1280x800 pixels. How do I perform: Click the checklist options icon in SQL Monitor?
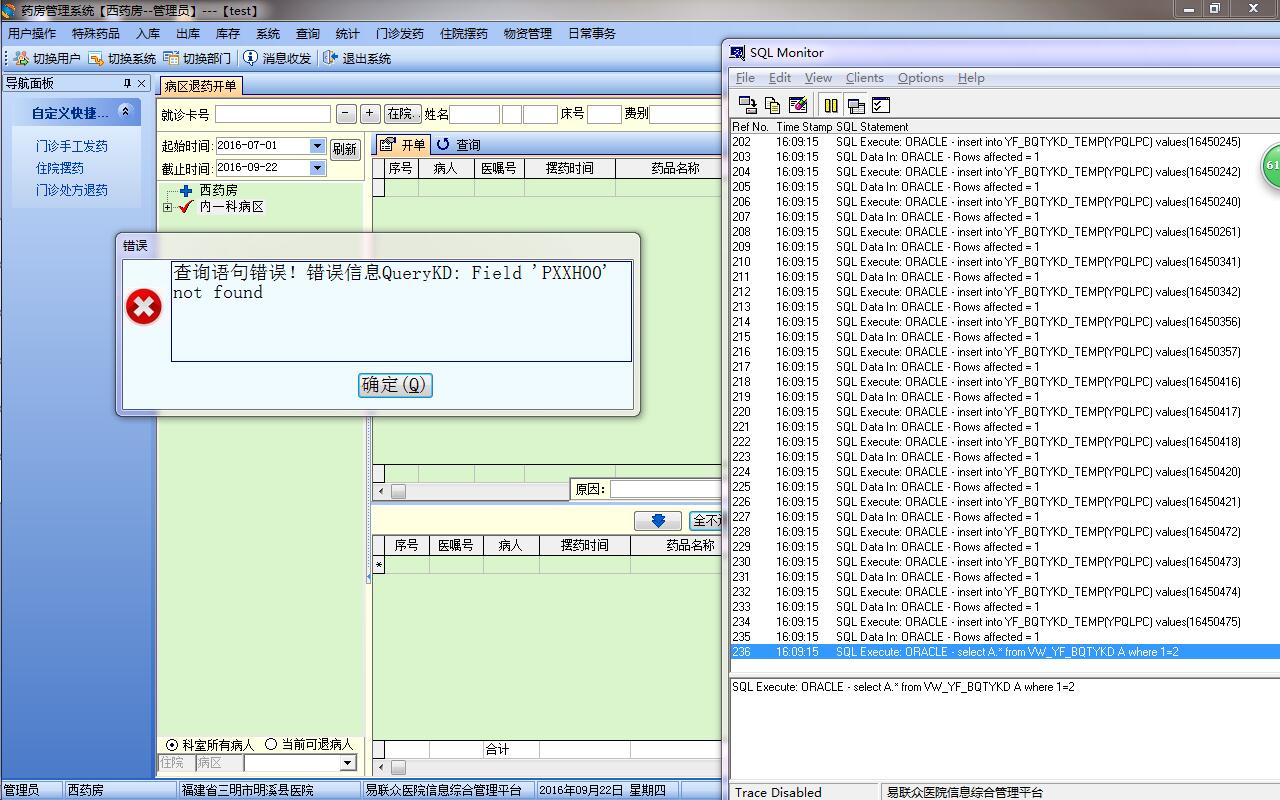tap(881, 104)
